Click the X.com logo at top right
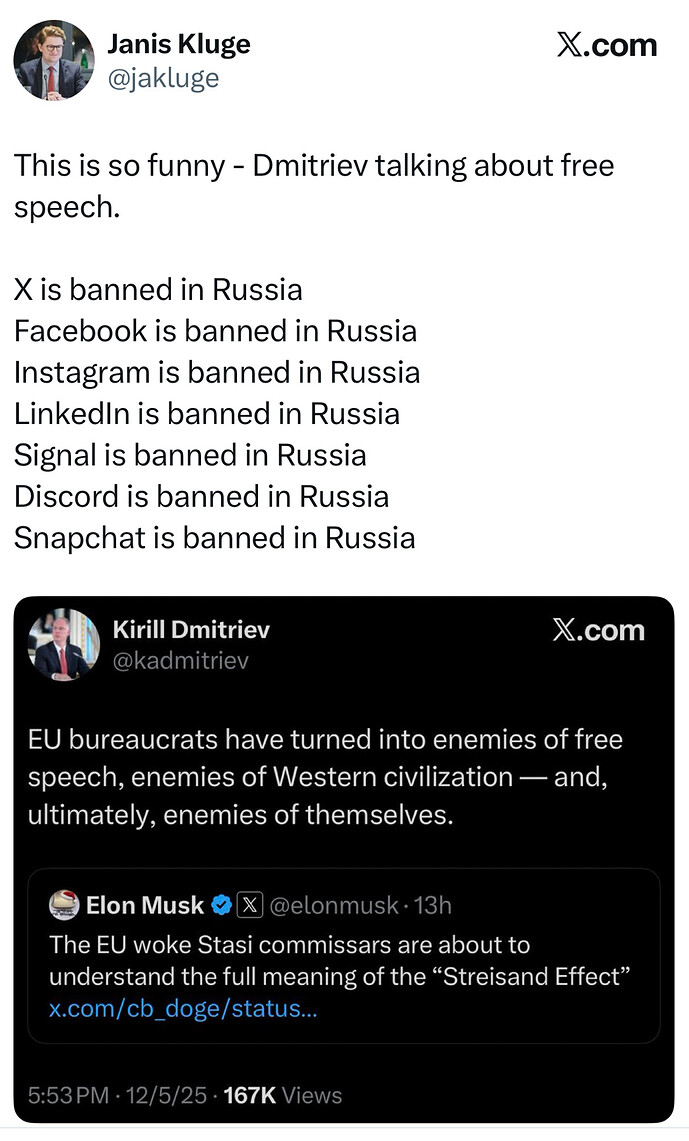This screenshot has height=1141, width=689. pos(606,46)
